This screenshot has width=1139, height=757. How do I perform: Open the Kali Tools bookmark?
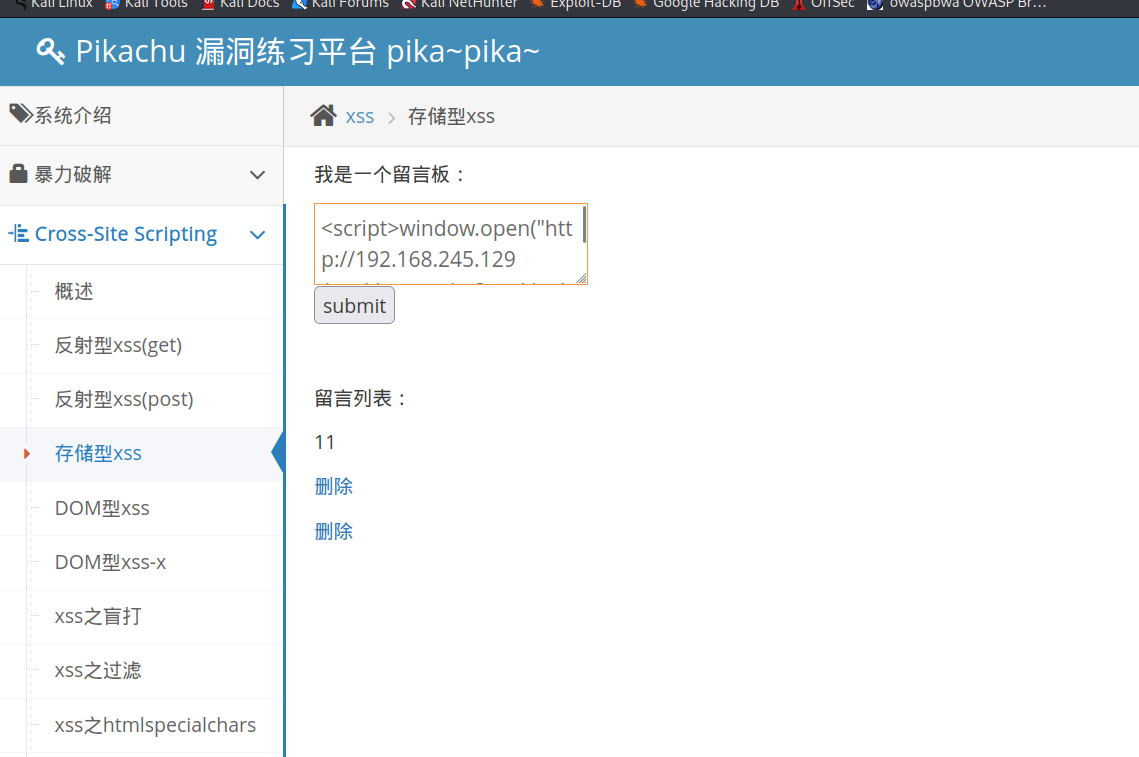pyautogui.click(x=147, y=4)
